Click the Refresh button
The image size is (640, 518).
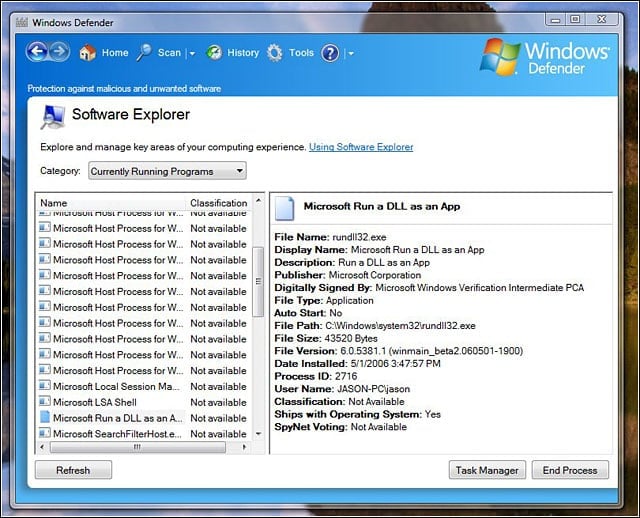(x=73, y=470)
